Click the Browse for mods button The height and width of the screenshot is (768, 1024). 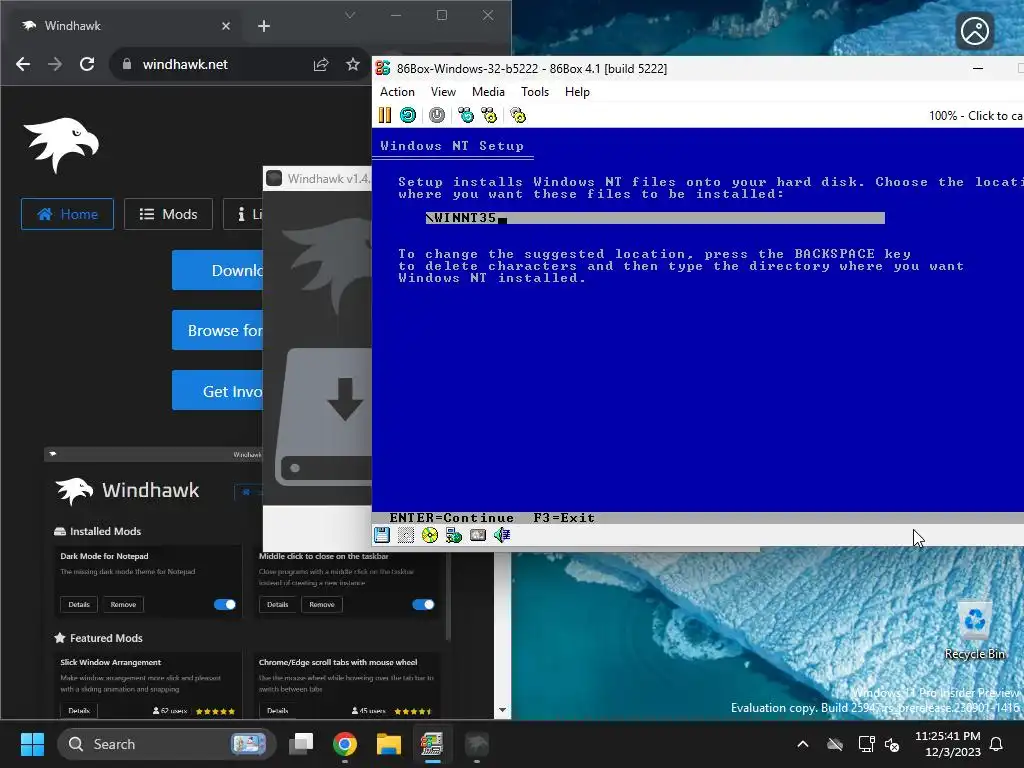click(217, 330)
